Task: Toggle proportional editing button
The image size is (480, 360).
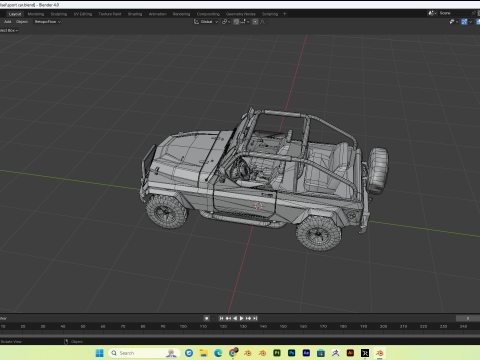Action: point(255,22)
